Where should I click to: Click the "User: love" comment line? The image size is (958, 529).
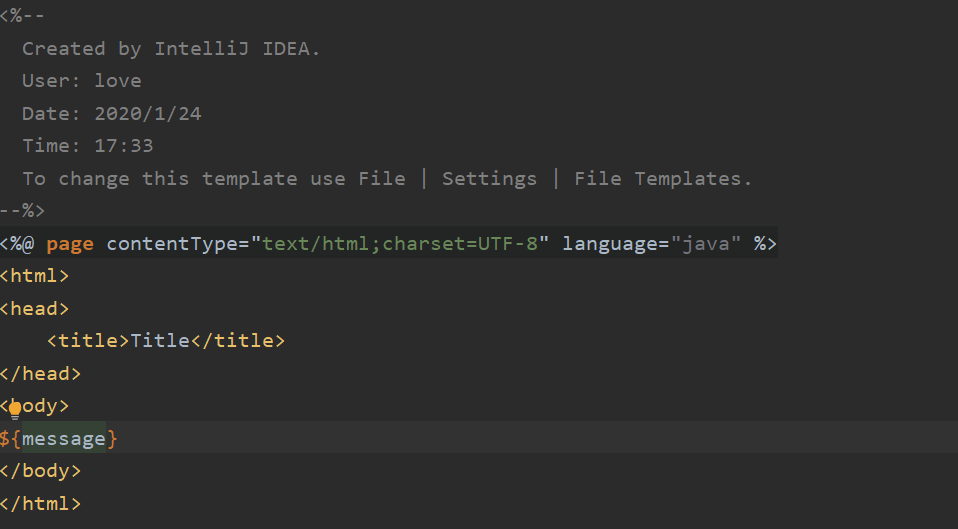tap(82, 81)
